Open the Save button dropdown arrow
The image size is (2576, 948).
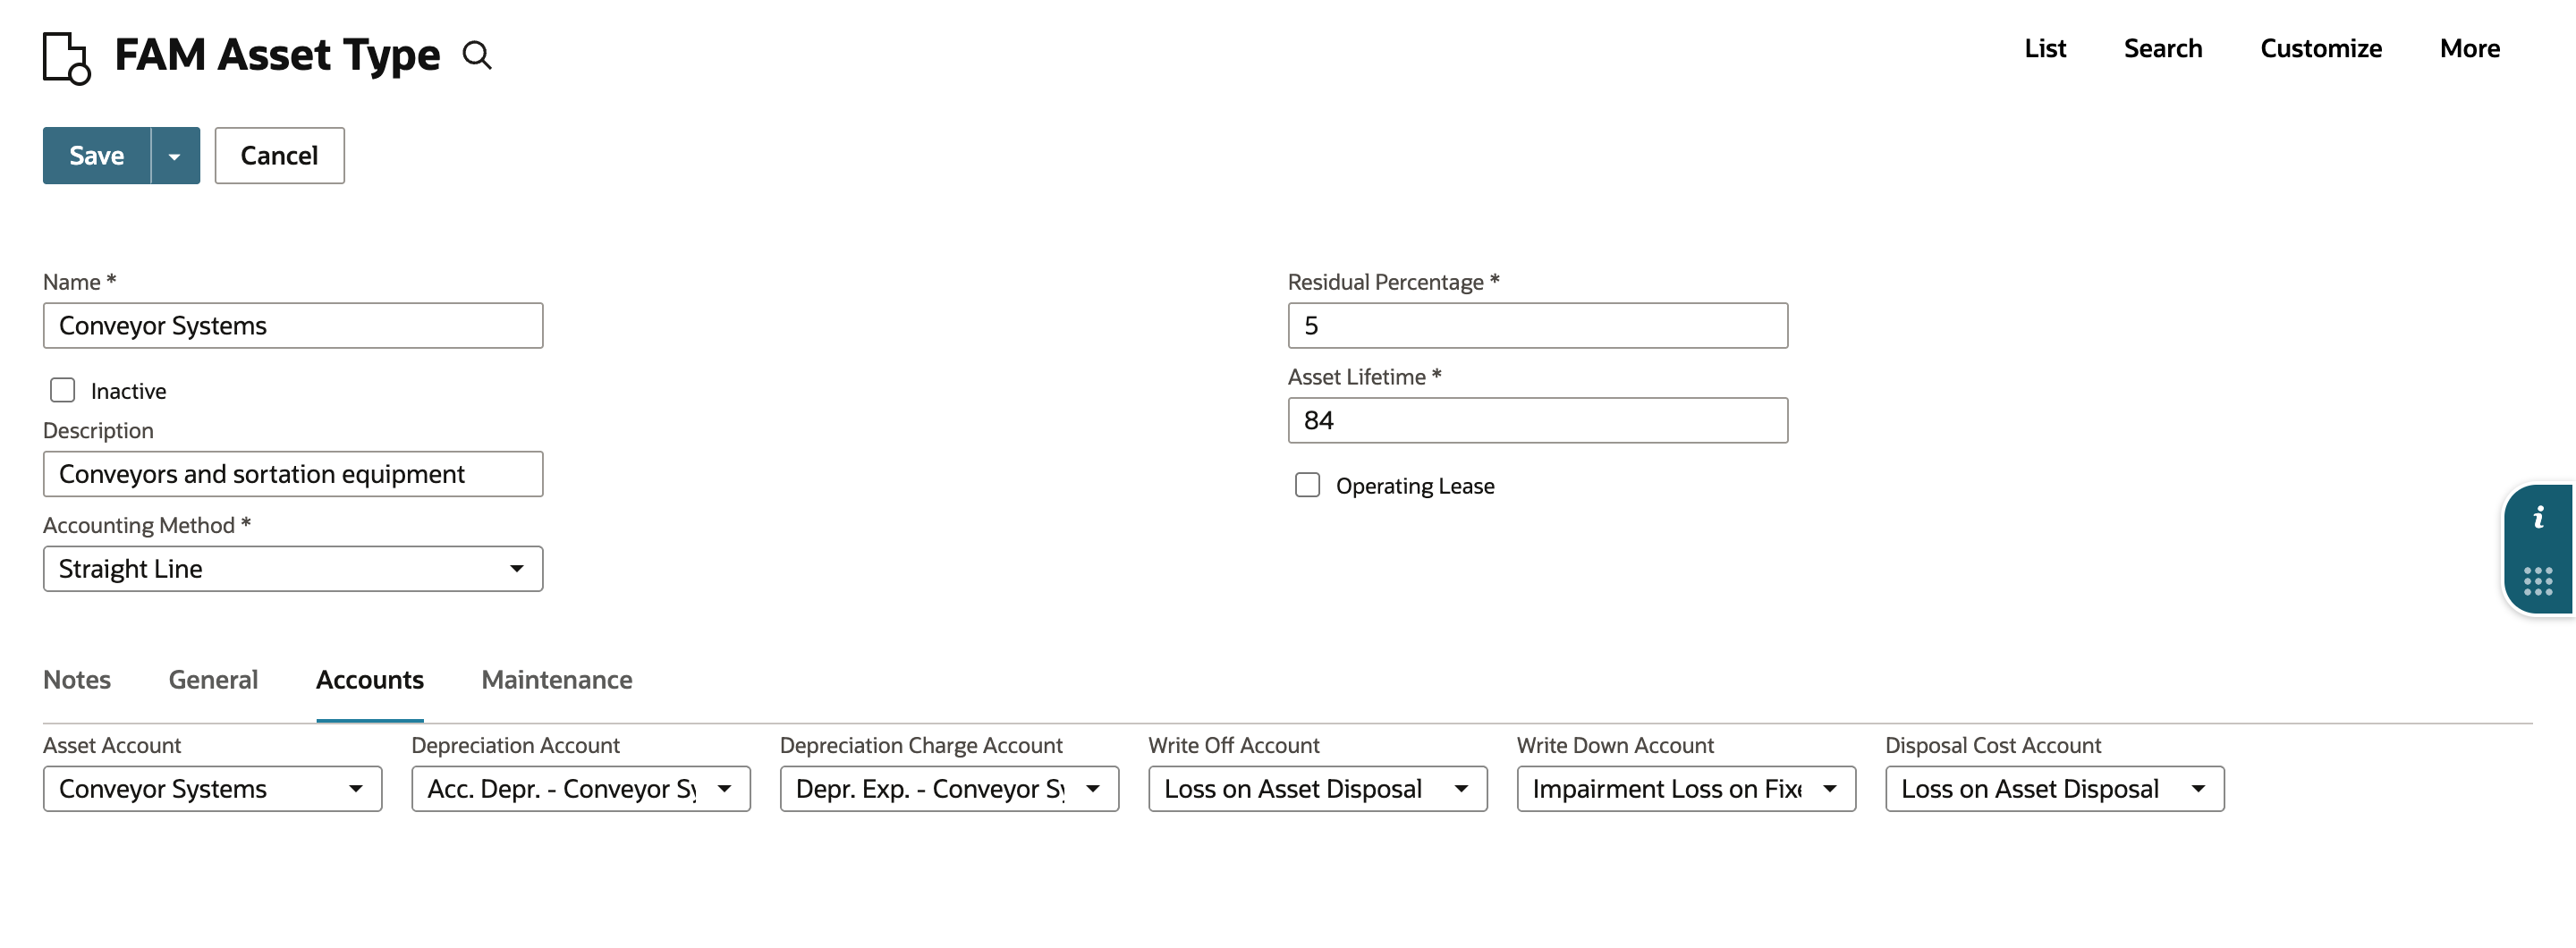tap(175, 156)
